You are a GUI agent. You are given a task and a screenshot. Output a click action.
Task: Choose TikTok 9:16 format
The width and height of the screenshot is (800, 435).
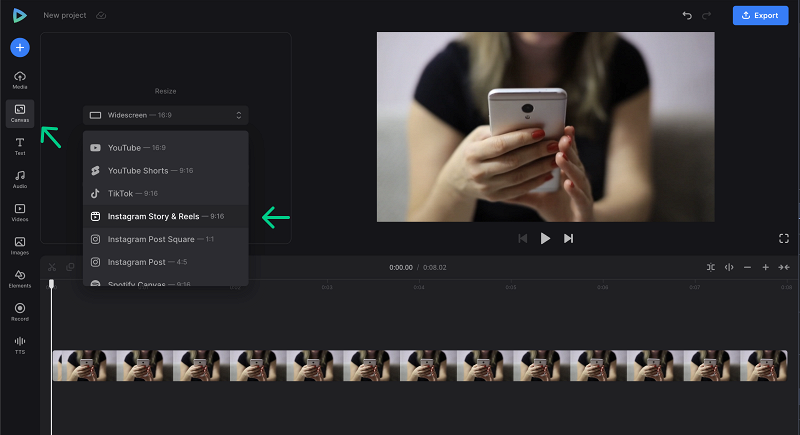tap(166, 194)
